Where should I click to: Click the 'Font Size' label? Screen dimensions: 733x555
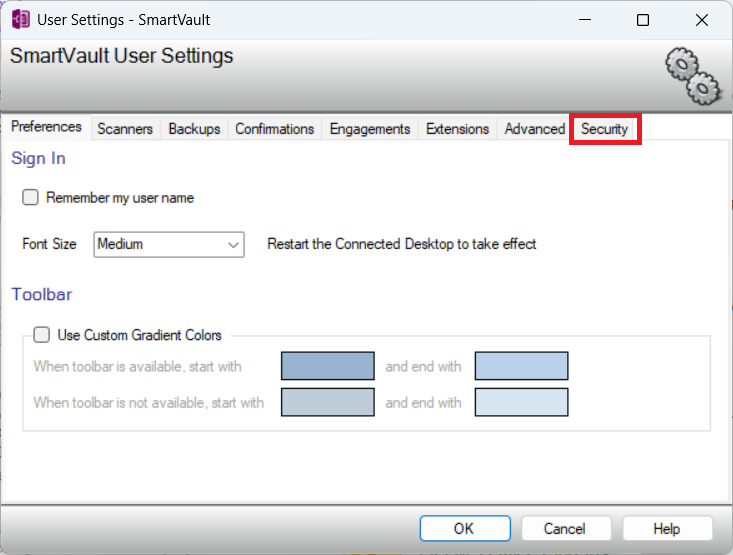click(49, 244)
